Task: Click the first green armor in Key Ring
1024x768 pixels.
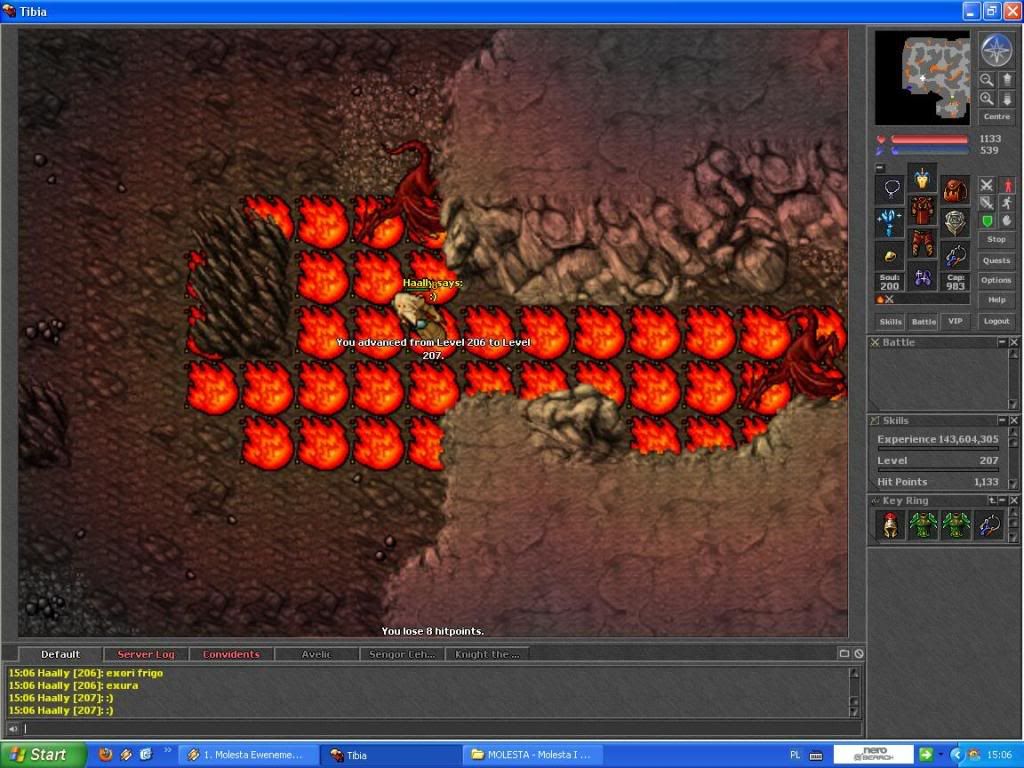Action: (923, 525)
